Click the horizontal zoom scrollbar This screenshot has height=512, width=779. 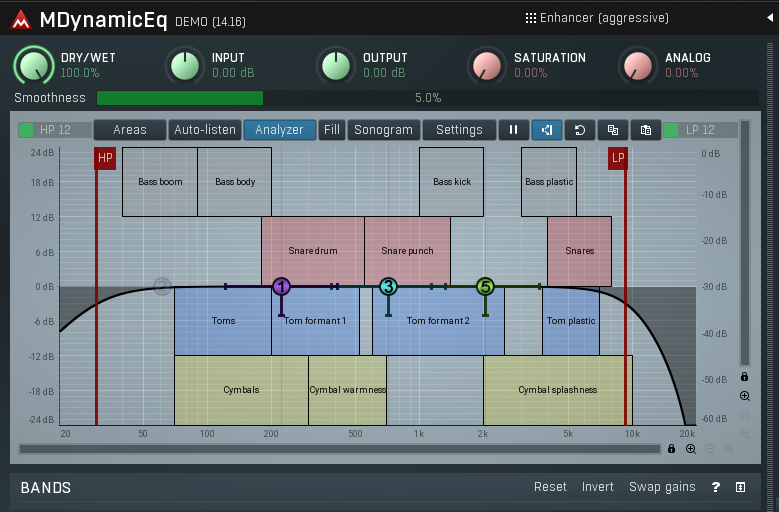(340, 449)
